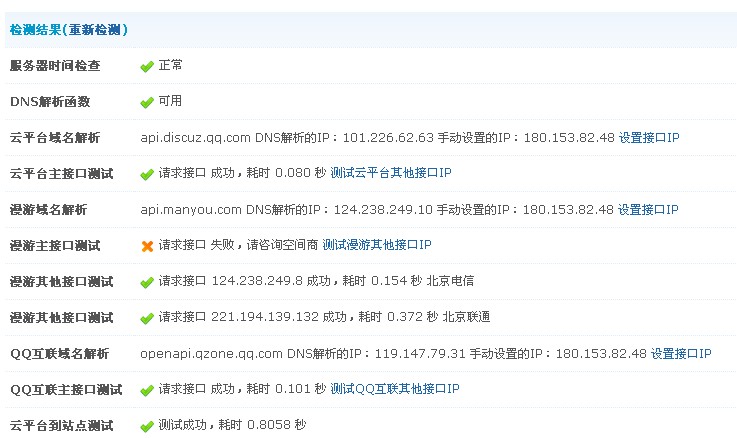Click green check icon in 云平台到站点测试 row
This screenshot has height=438, width=737.
coord(147,426)
